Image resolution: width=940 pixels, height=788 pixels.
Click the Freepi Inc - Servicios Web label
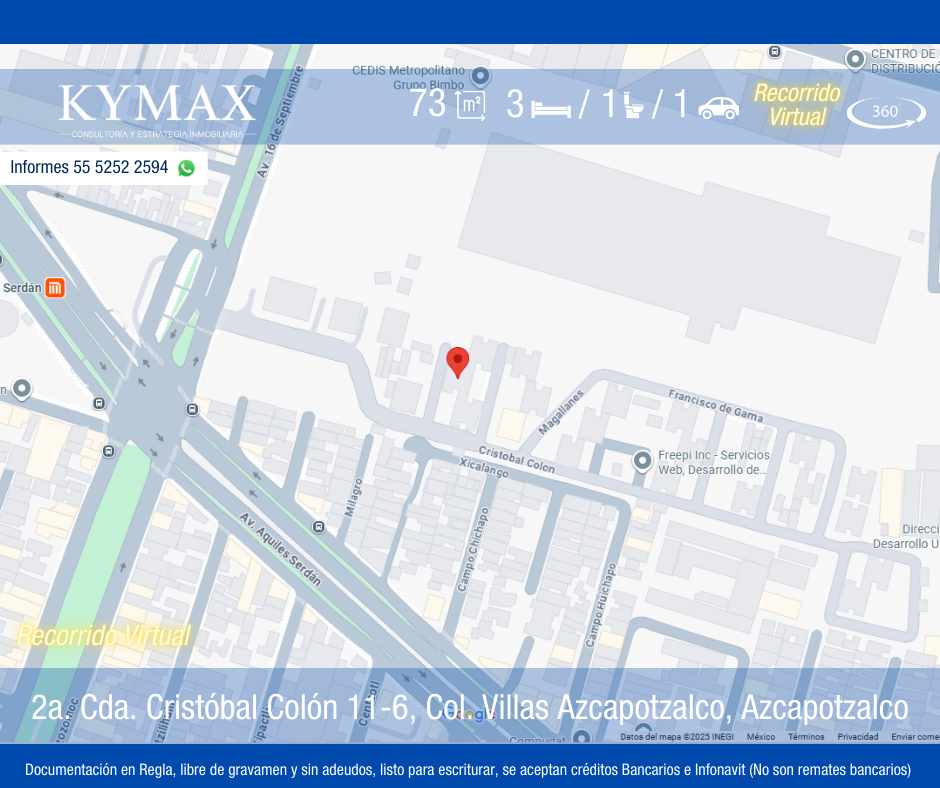click(x=713, y=462)
